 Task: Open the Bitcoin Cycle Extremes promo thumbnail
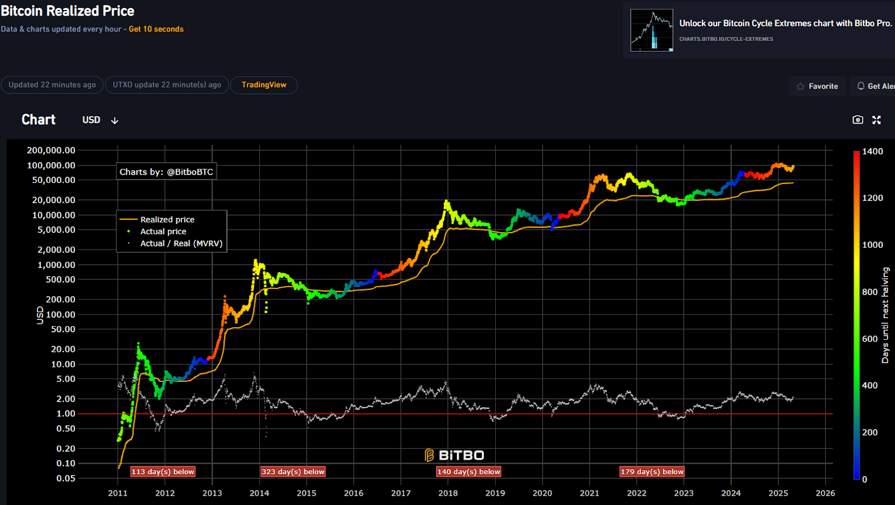651,30
